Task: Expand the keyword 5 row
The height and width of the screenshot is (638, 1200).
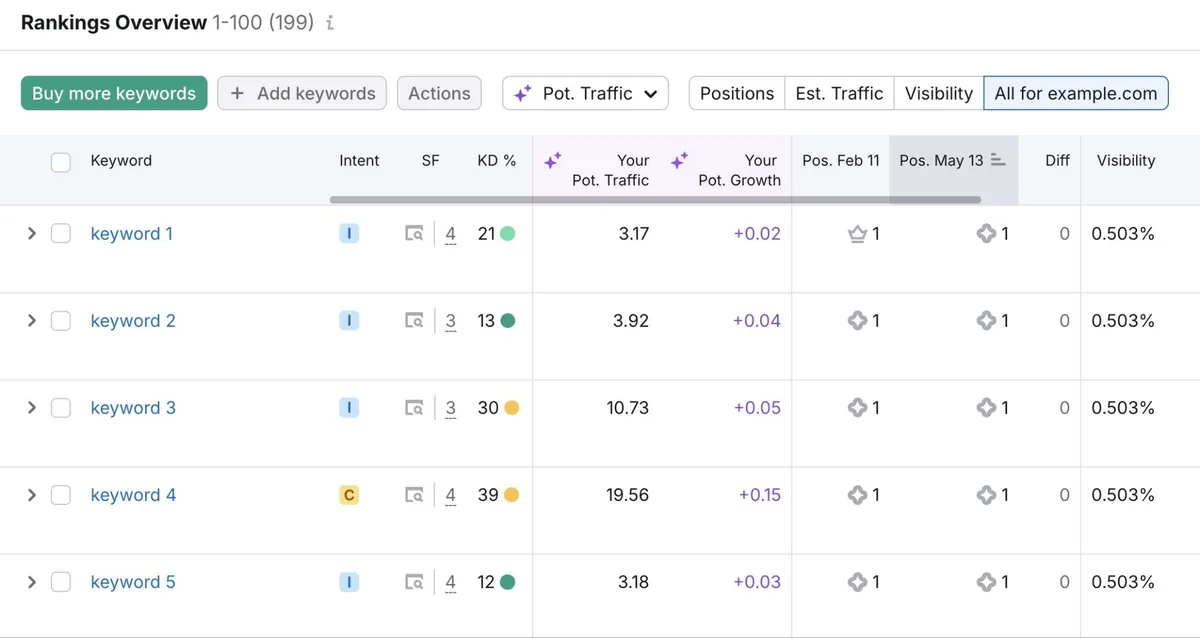Action: [31, 582]
